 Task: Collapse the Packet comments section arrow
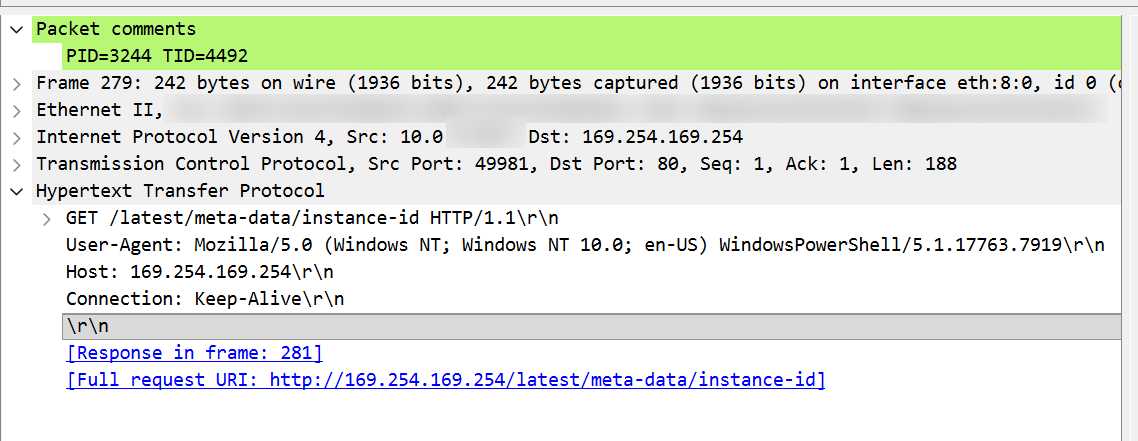[x=17, y=29]
